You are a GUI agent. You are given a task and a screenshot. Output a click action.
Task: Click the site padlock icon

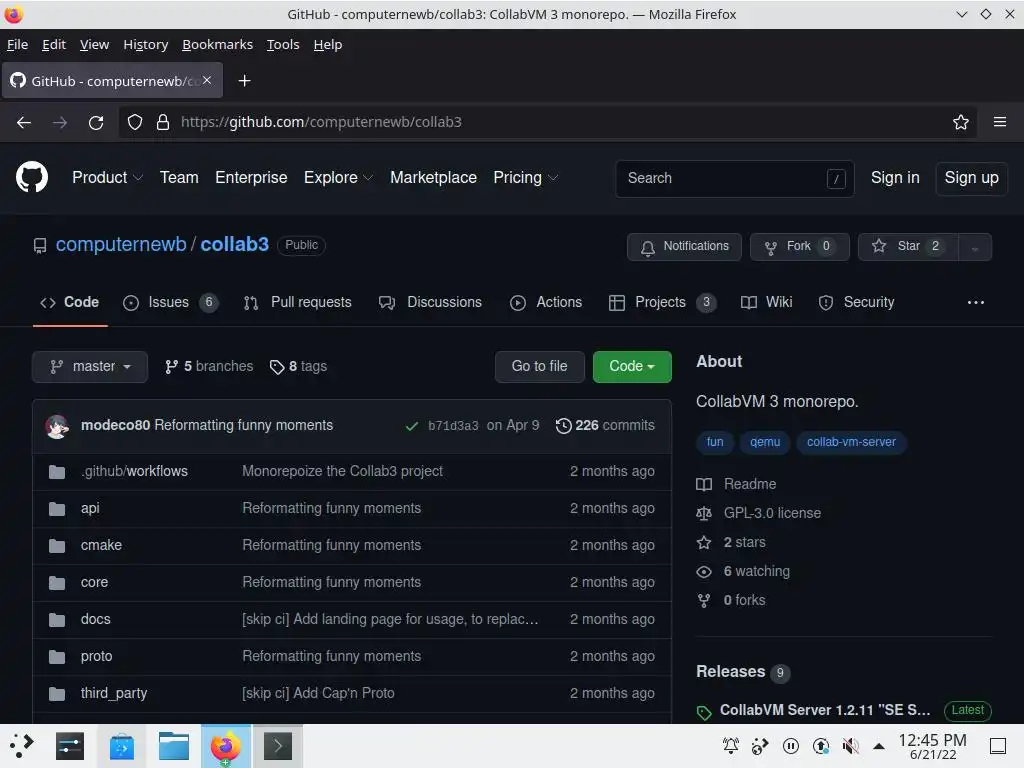click(163, 122)
